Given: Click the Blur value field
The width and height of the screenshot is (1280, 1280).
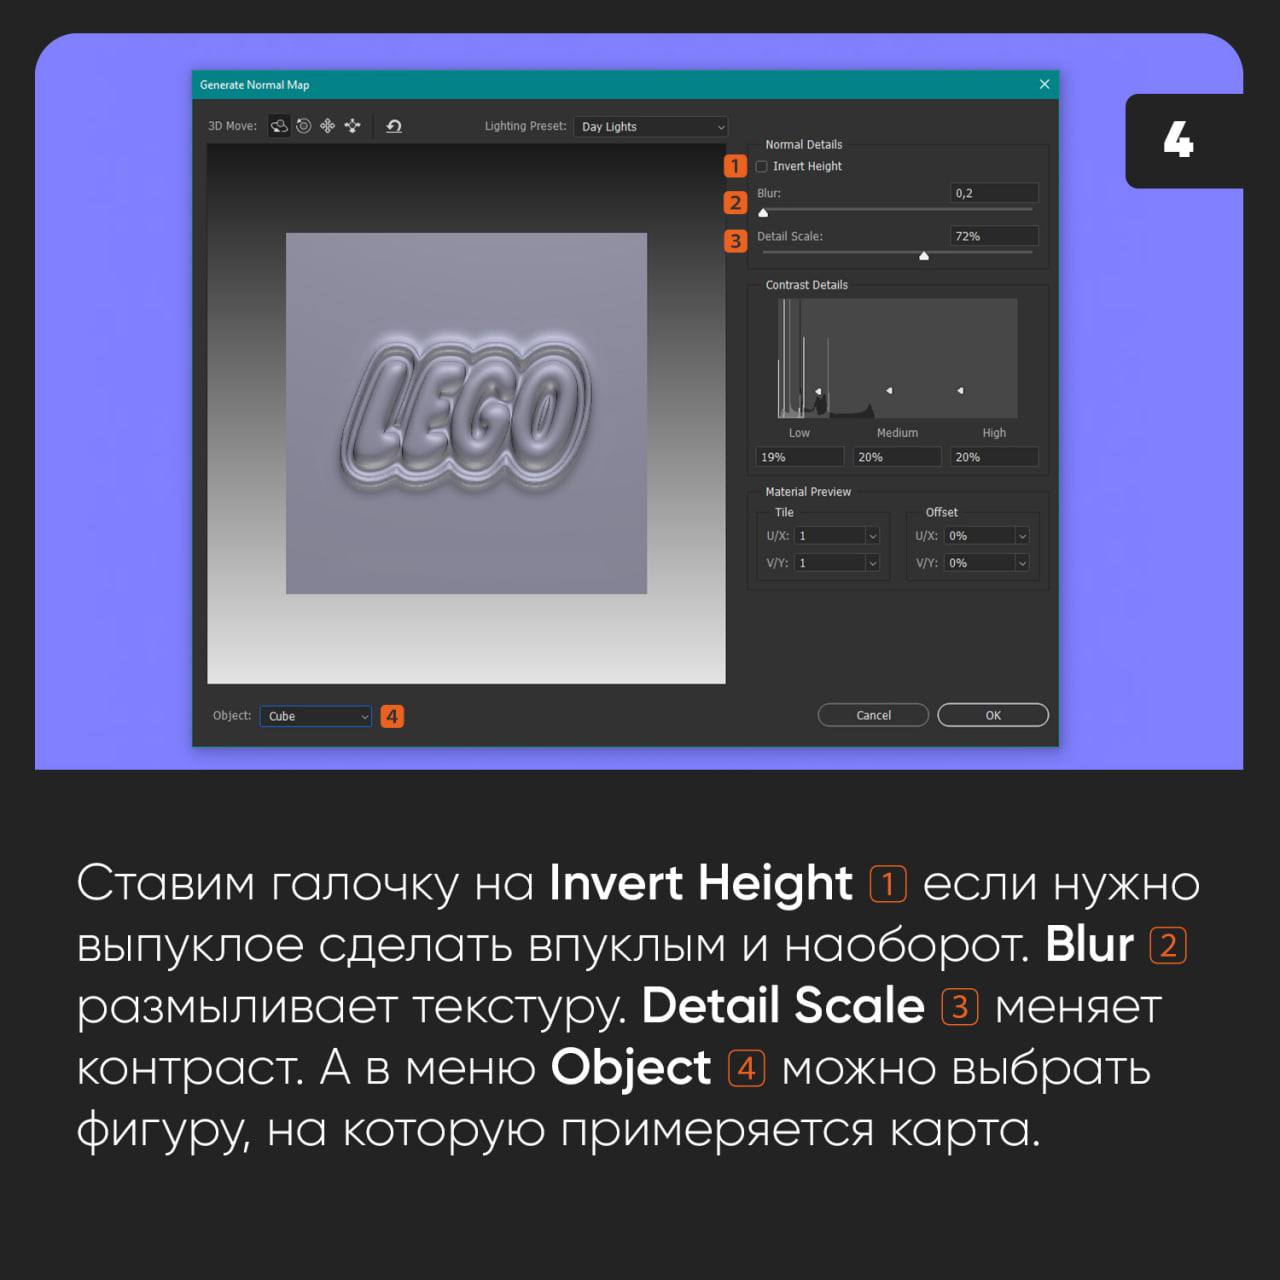Looking at the screenshot, I should coord(994,193).
